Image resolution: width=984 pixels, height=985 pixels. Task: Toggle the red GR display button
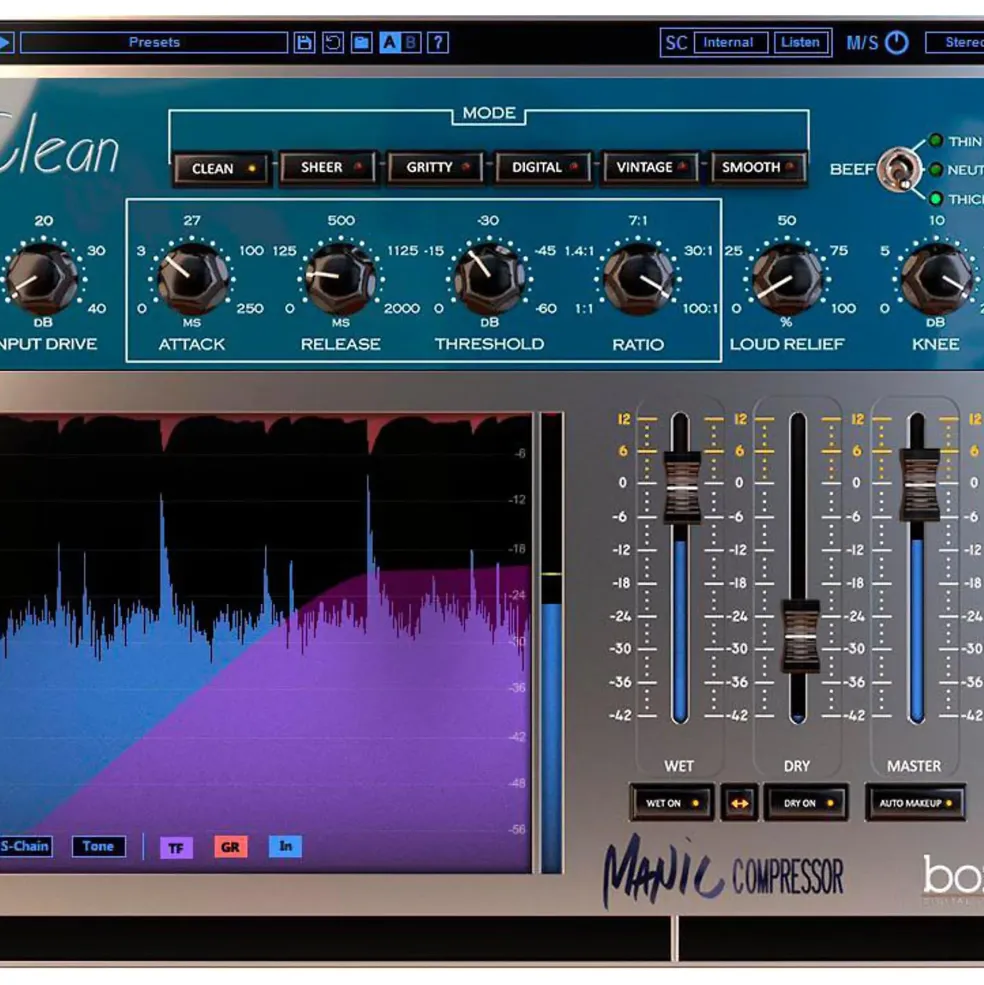pos(231,847)
